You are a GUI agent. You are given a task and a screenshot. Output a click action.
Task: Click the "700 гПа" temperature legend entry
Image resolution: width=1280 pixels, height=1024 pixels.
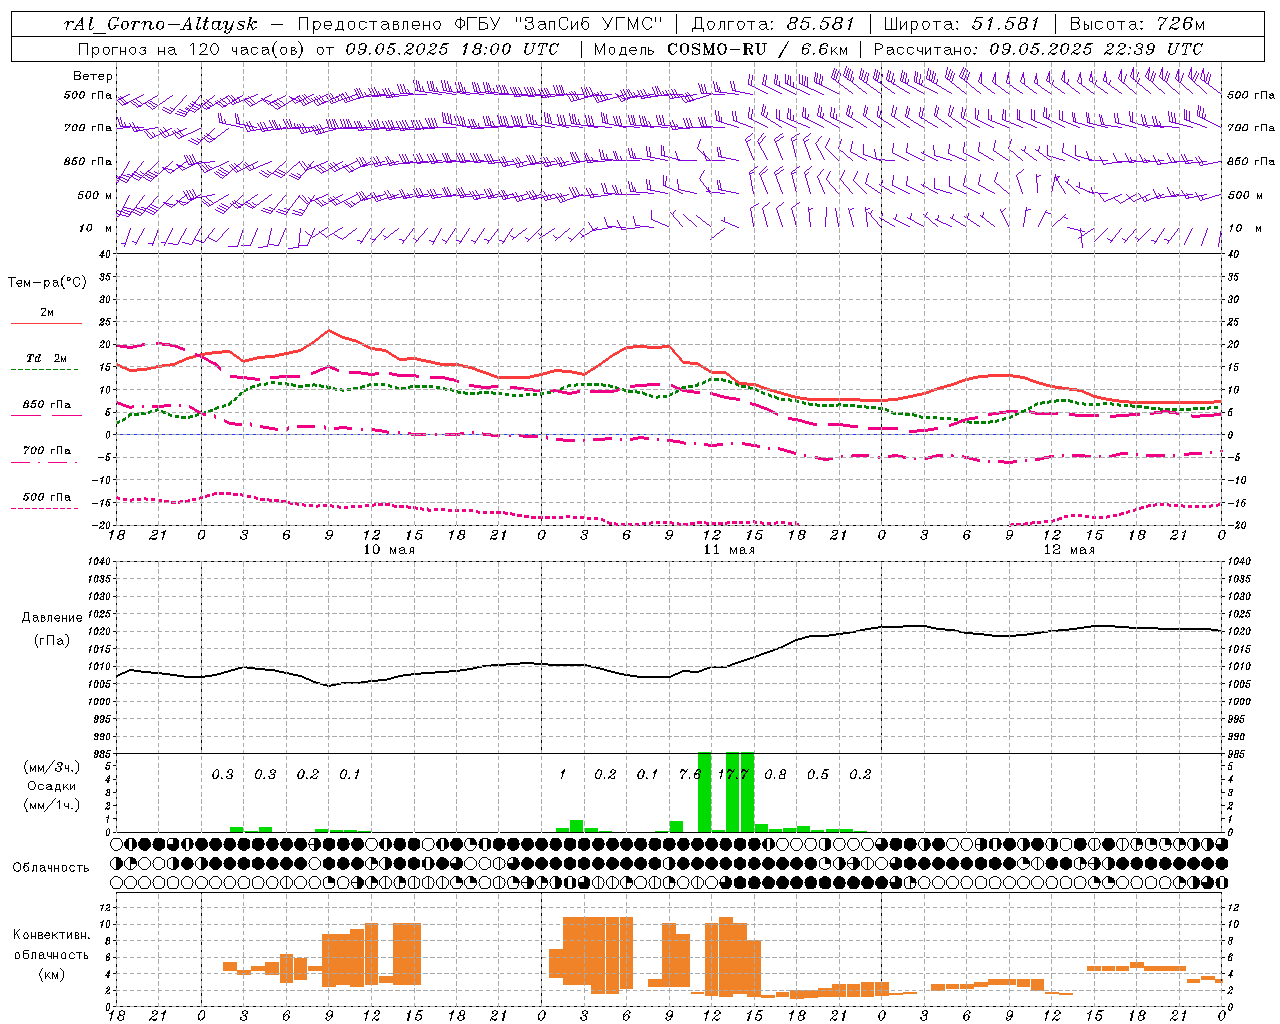[47, 450]
